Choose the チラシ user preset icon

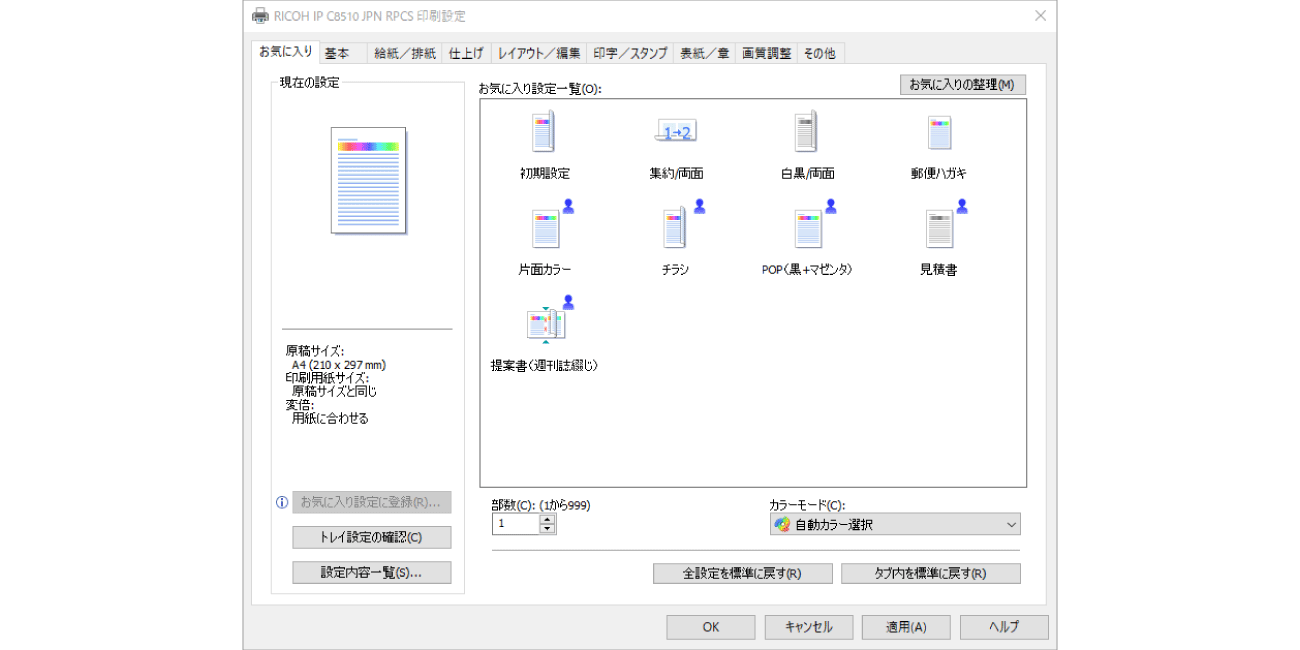pyautogui.click(x=674, y=229)
